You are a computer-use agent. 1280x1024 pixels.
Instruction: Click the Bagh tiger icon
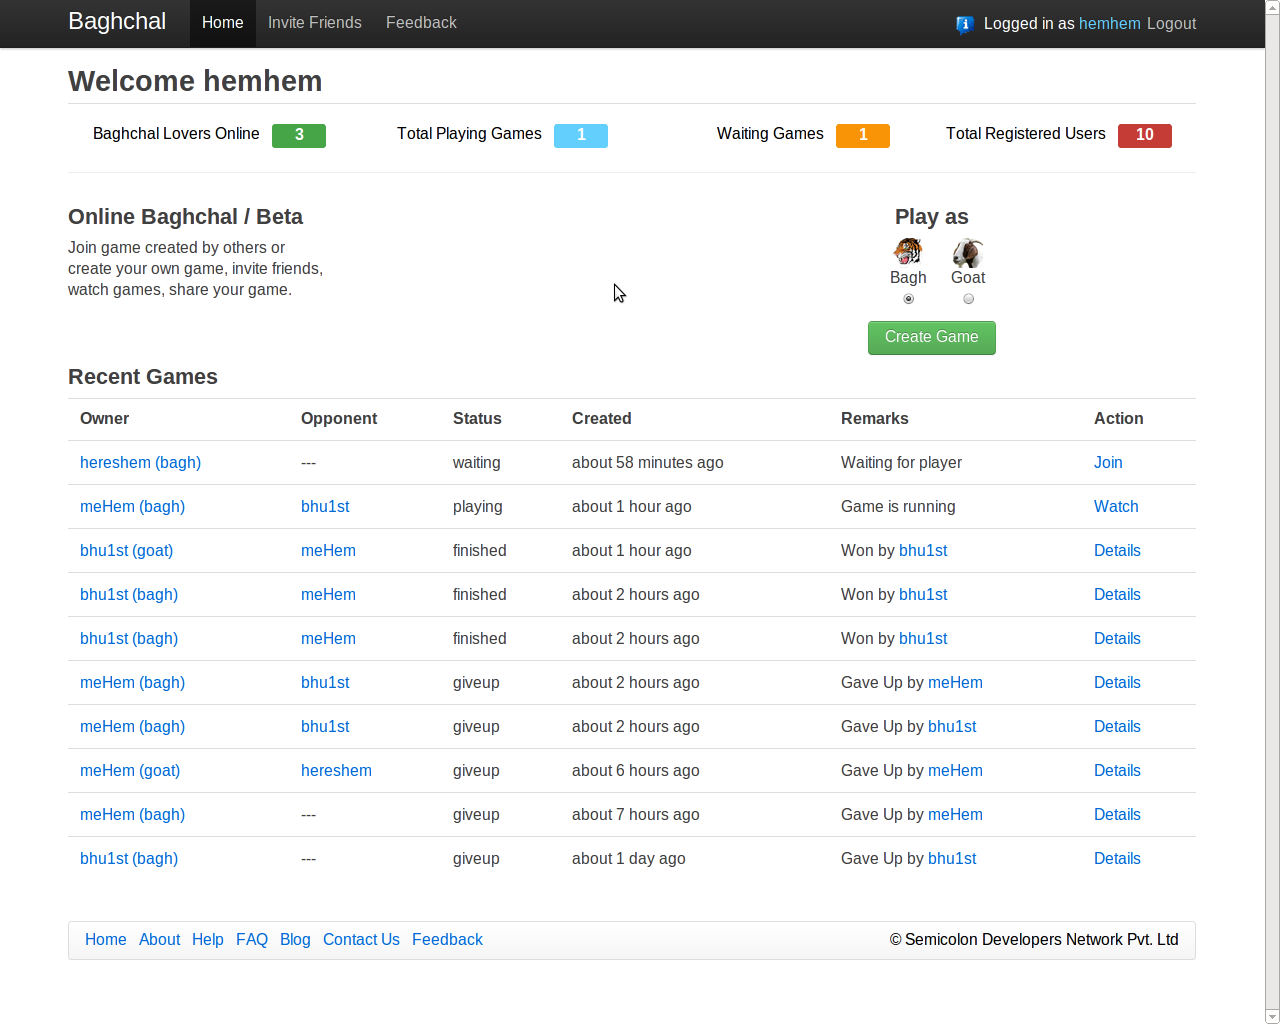point(908,252)
